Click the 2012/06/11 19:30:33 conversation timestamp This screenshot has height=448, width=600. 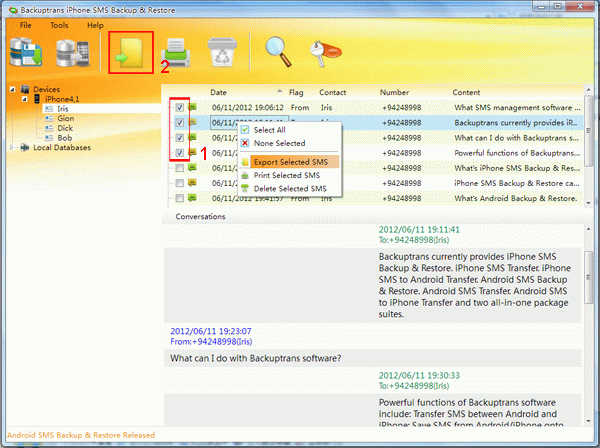[419, 375]
